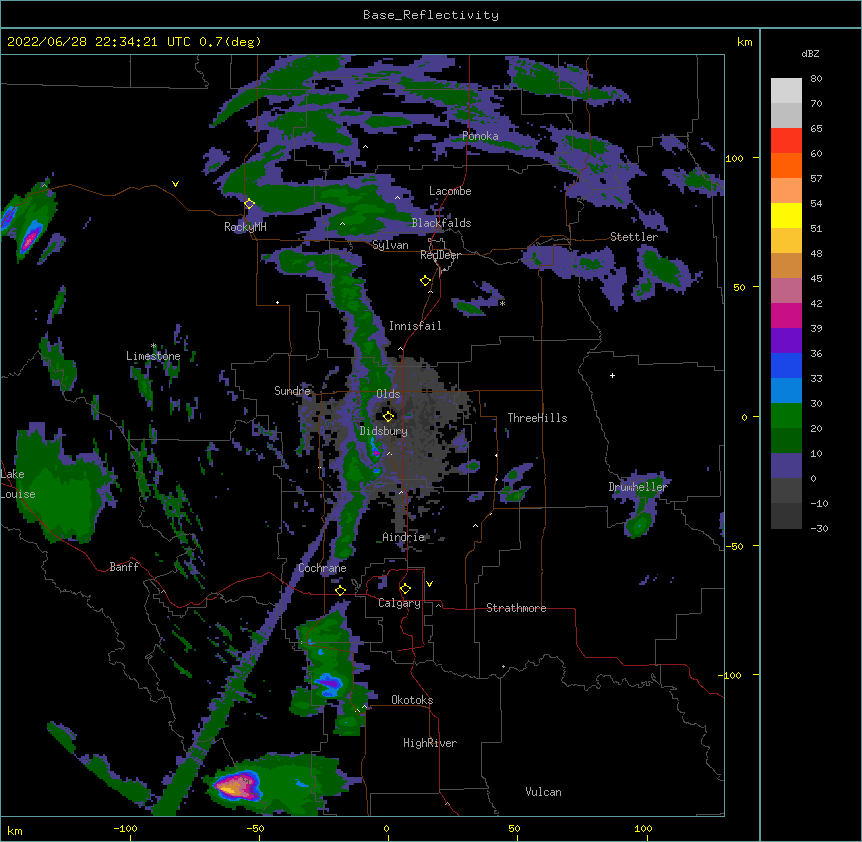Click the ThreeHills town label
Screen dimensions: 862x842
pyautogui.click(x=537, y=418)
